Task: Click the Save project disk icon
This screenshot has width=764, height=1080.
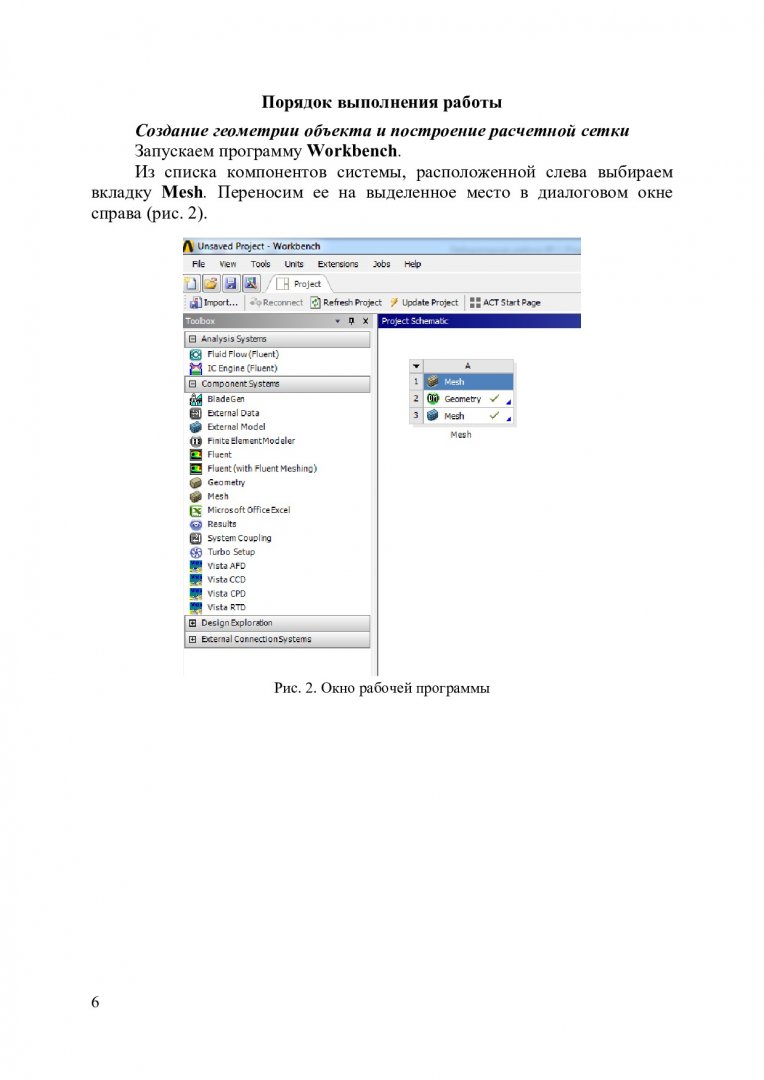Action: click(x=231, y=284)
